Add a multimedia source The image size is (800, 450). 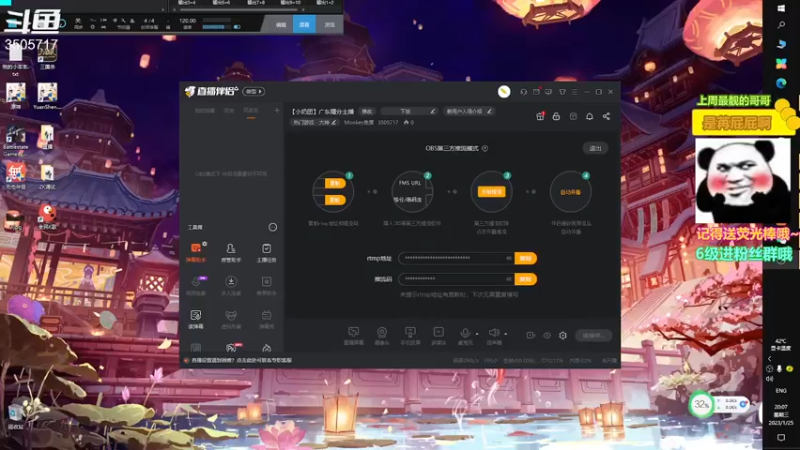(438, 336)
